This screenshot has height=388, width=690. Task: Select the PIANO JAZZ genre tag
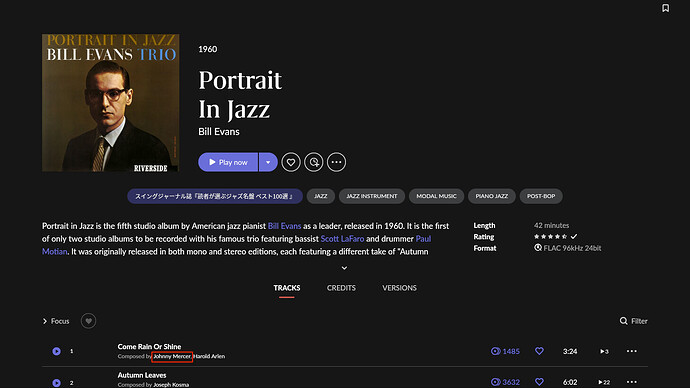coord(492,196)
